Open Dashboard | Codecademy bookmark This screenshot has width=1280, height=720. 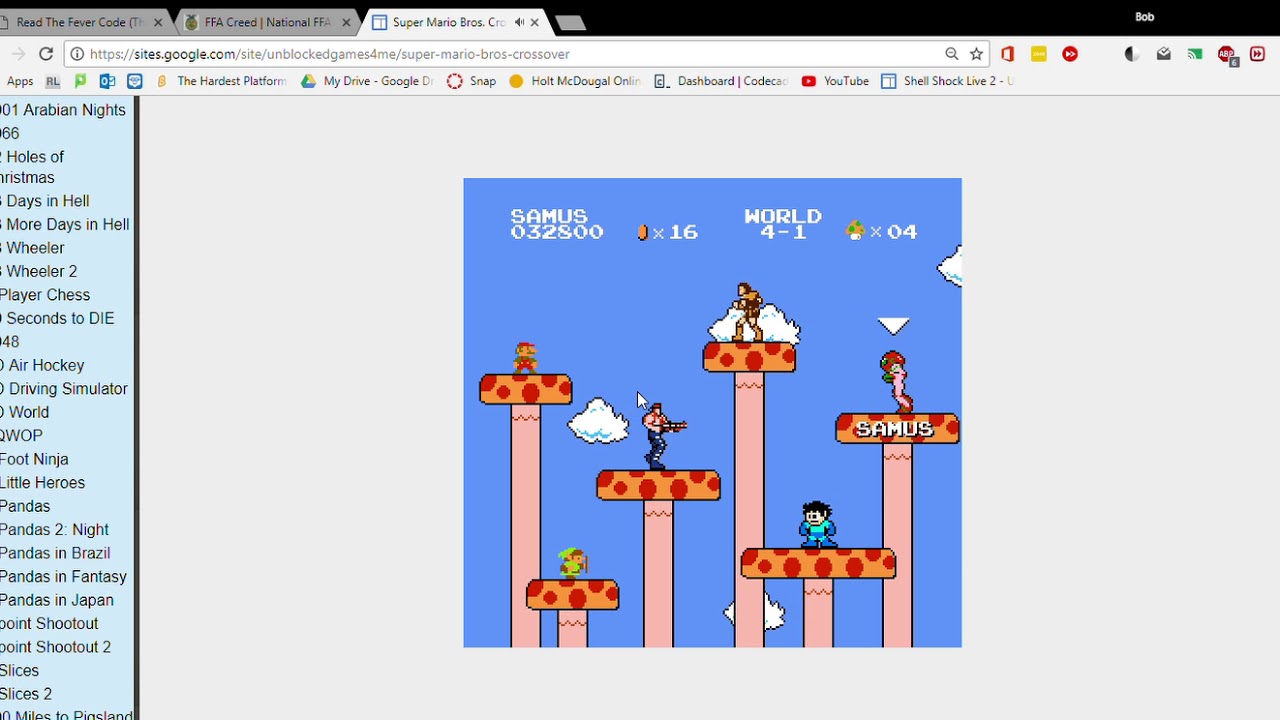[x=721, y=81]
